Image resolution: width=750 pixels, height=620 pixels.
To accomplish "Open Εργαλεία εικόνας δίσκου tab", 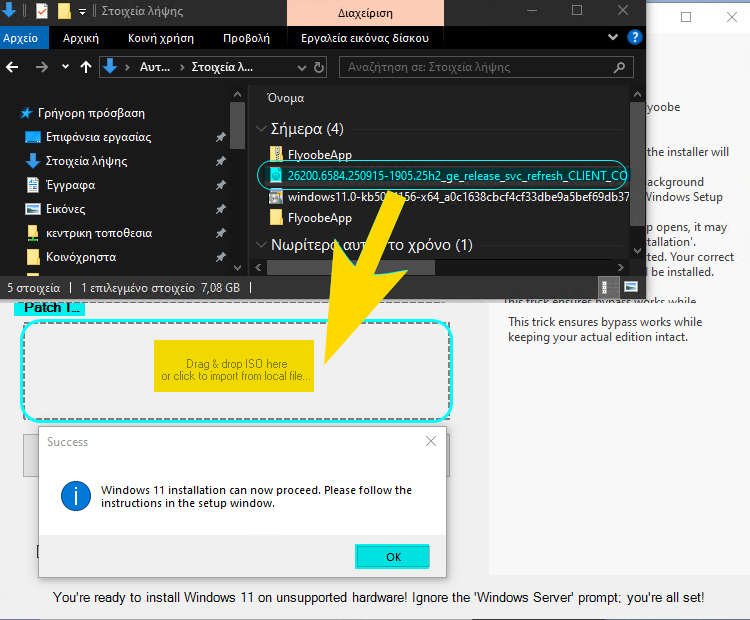I will 365,38.
